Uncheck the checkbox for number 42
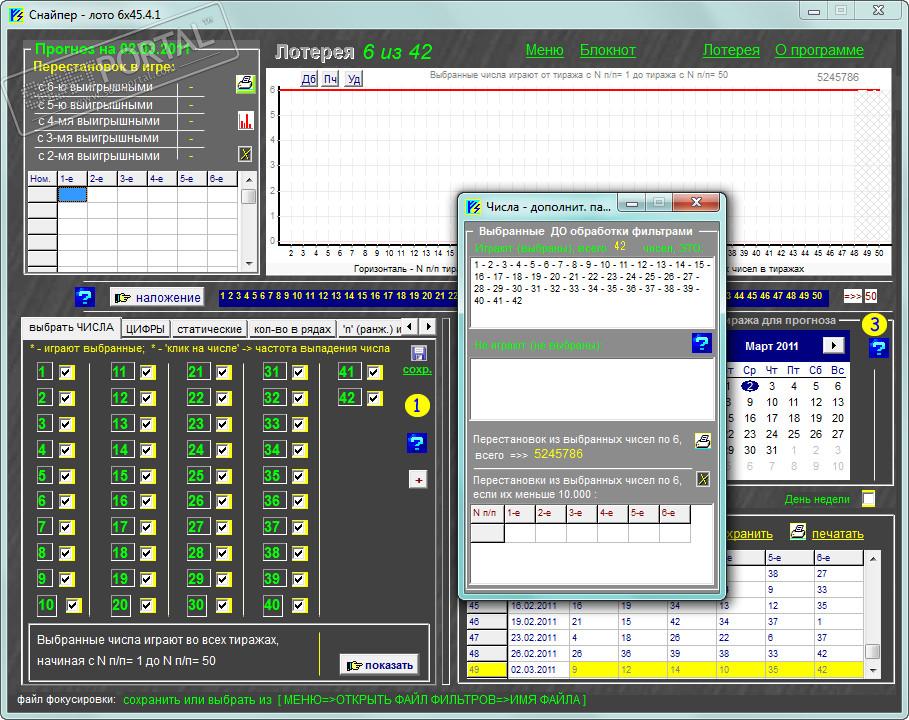Image resolution: width=909 pixels, height=720 pixels. (375, 398)
